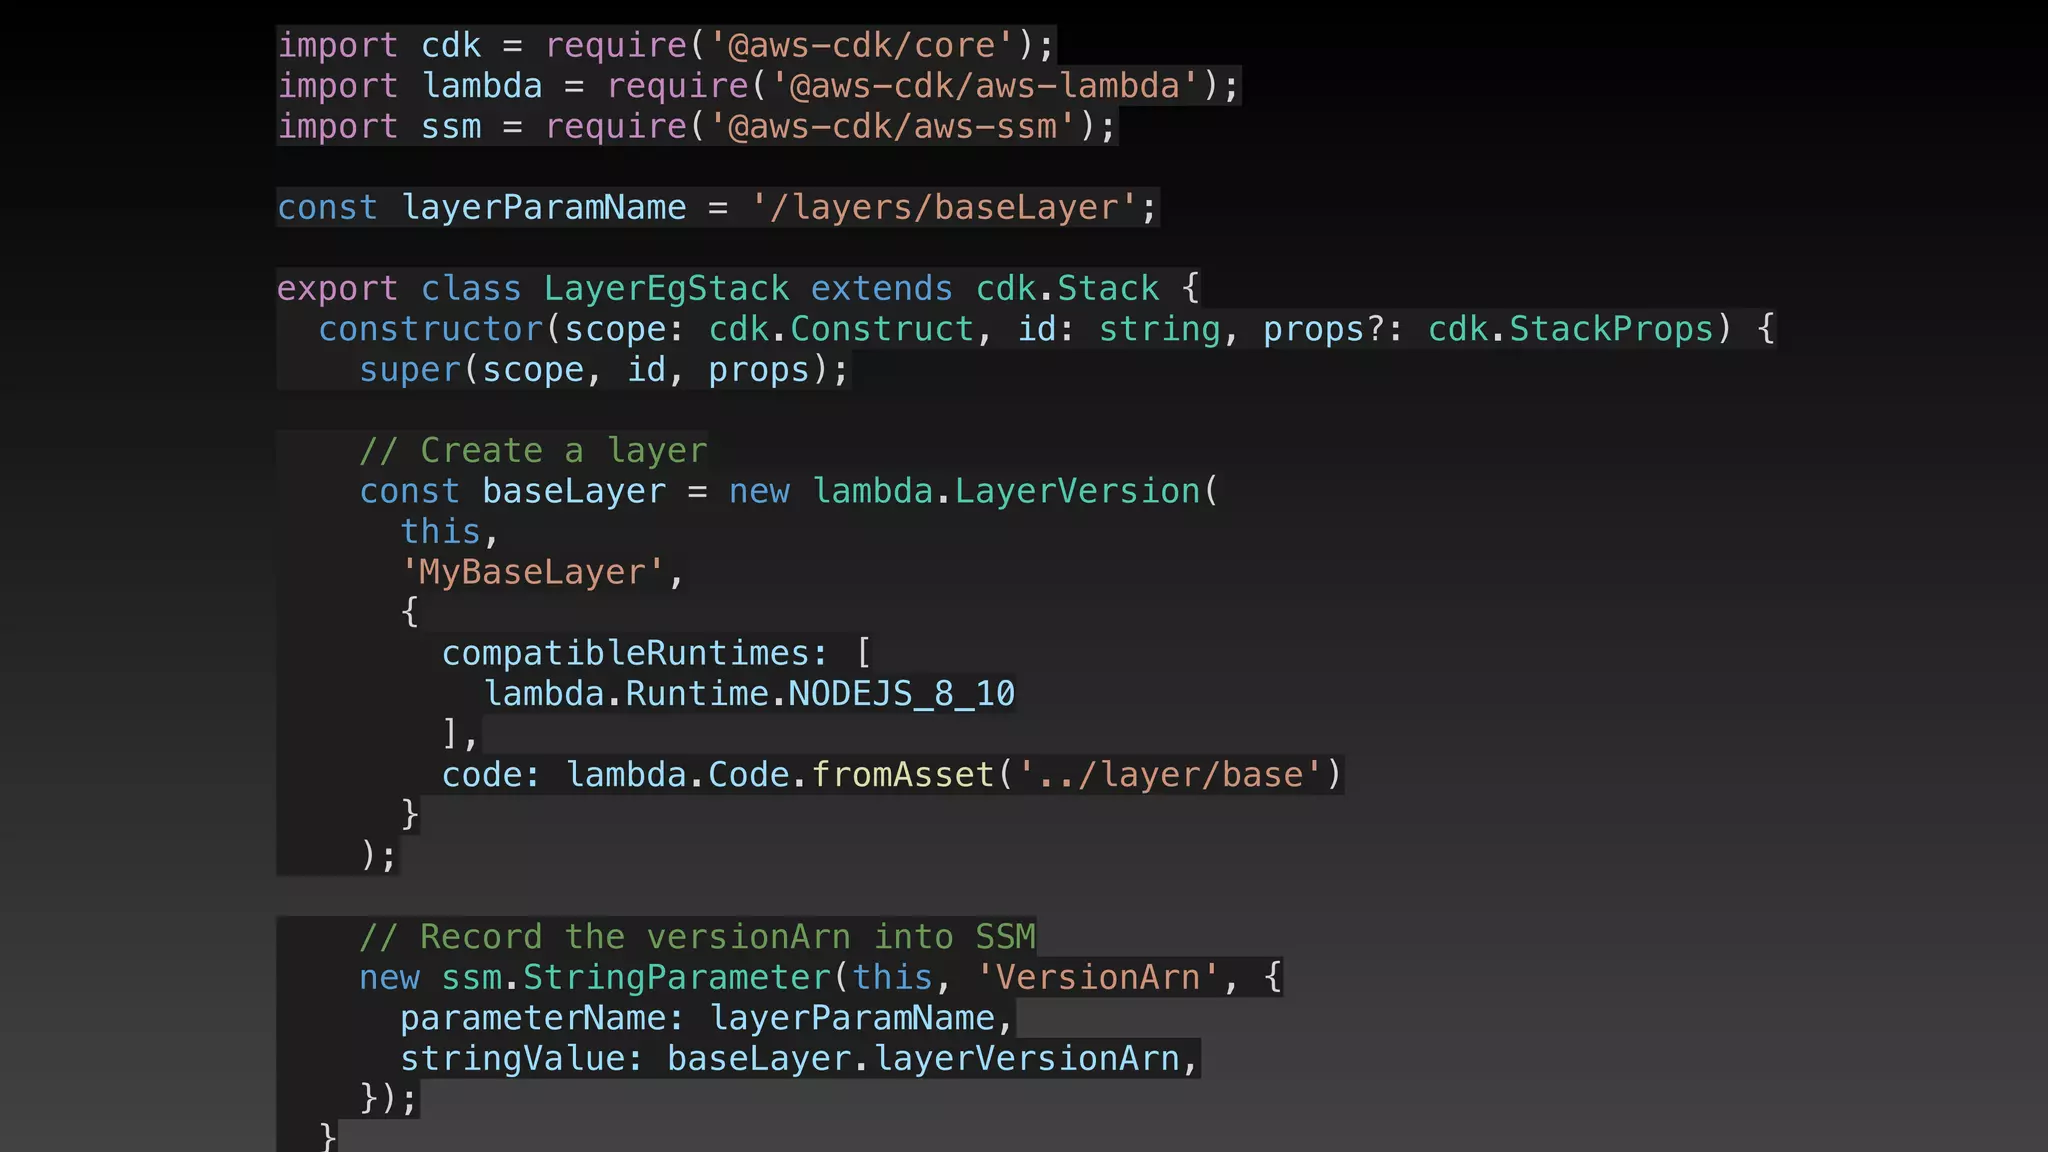The image size is (2048, 1152).
Task: Click the ssm.StringParameter constructor
Action: coord(636,978)
